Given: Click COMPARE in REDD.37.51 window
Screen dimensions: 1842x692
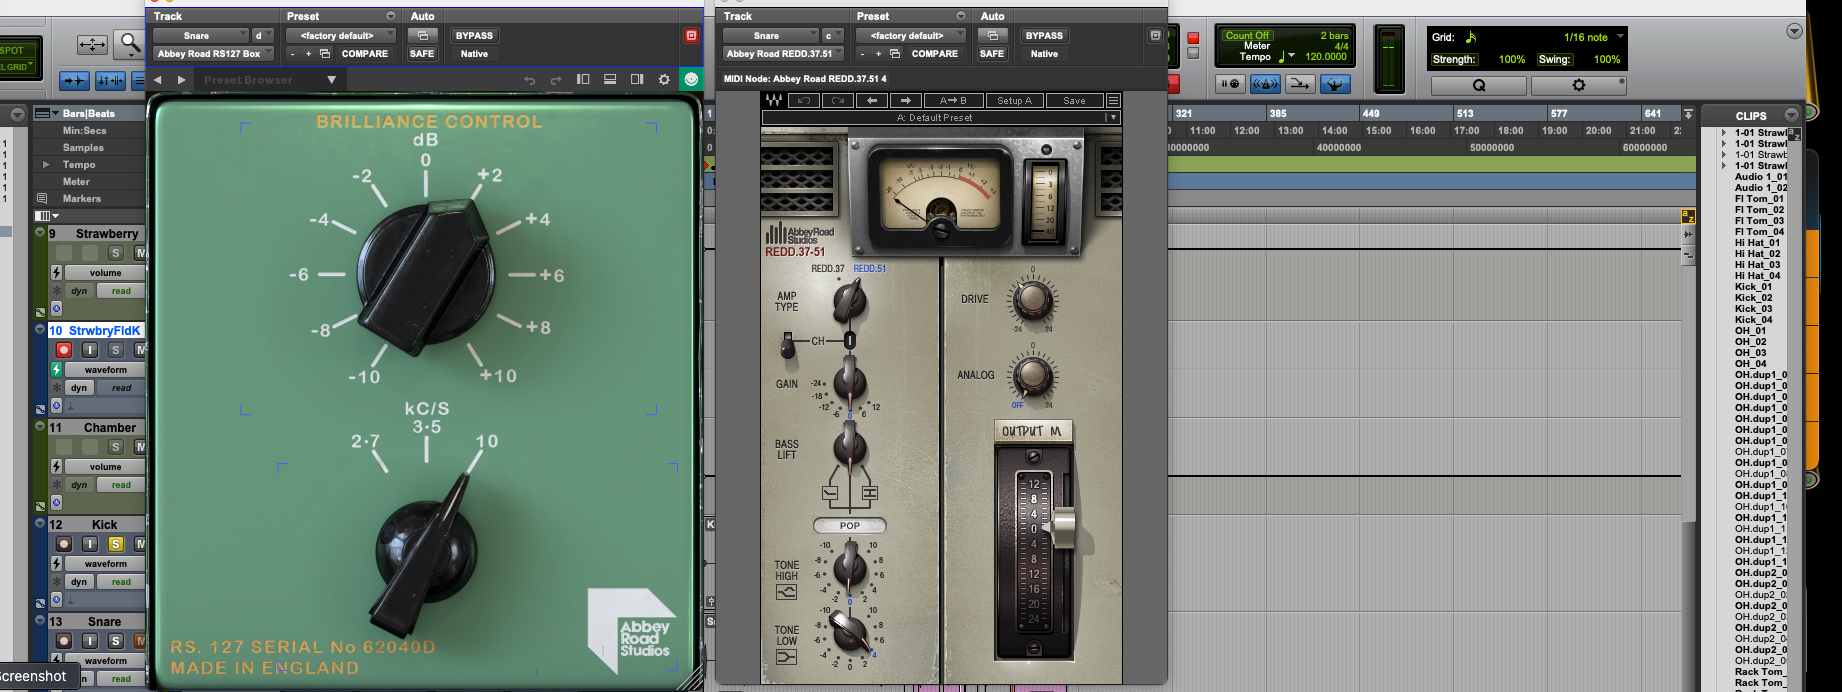Looking at the screenshot, I should pyautogui.click(x=934, y=54).
